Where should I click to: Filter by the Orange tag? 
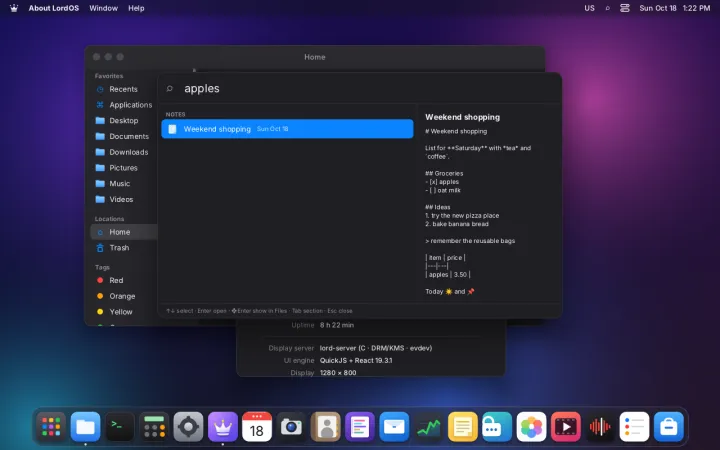(x=123, y=296)
